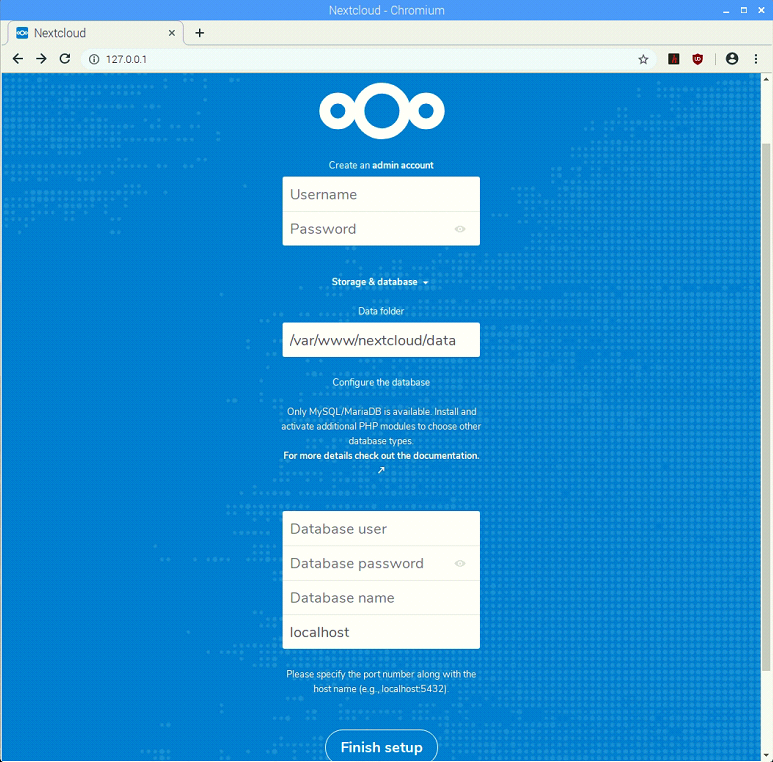The image size is (773, 762).
Task: Edit the localhost database host field
Action: point(381,632)
